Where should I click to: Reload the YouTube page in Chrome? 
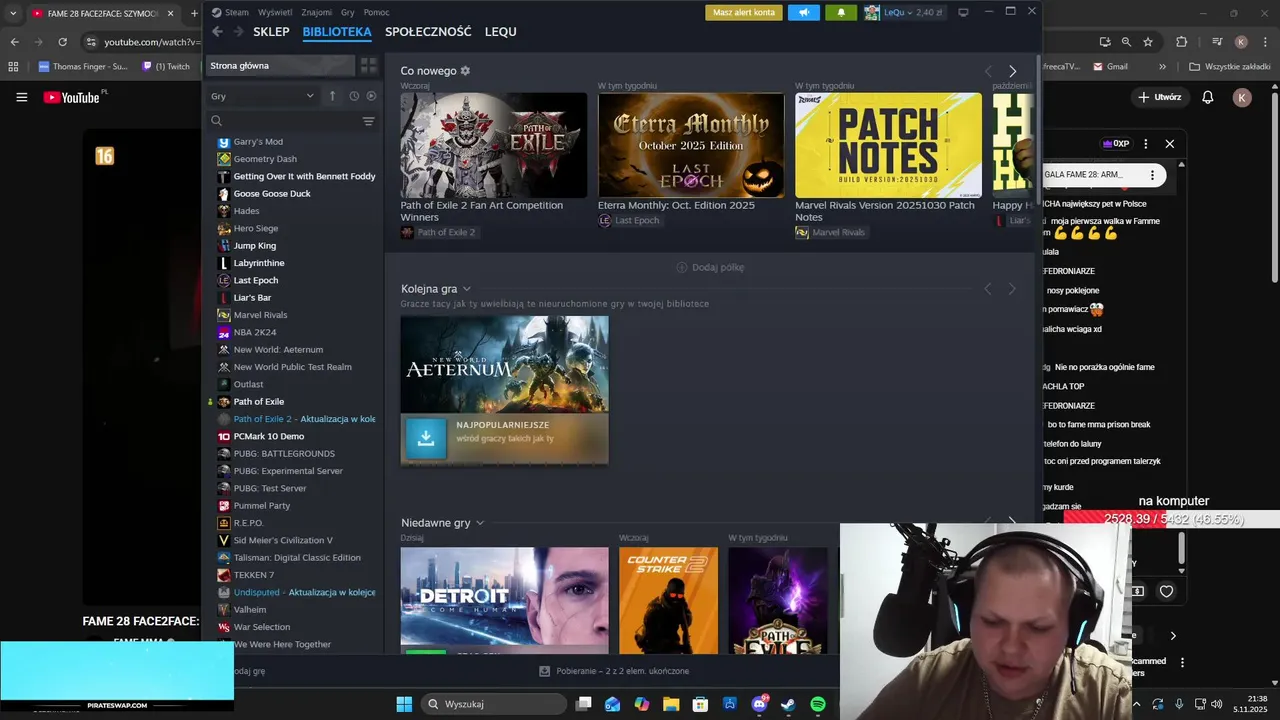click(62, 42)
